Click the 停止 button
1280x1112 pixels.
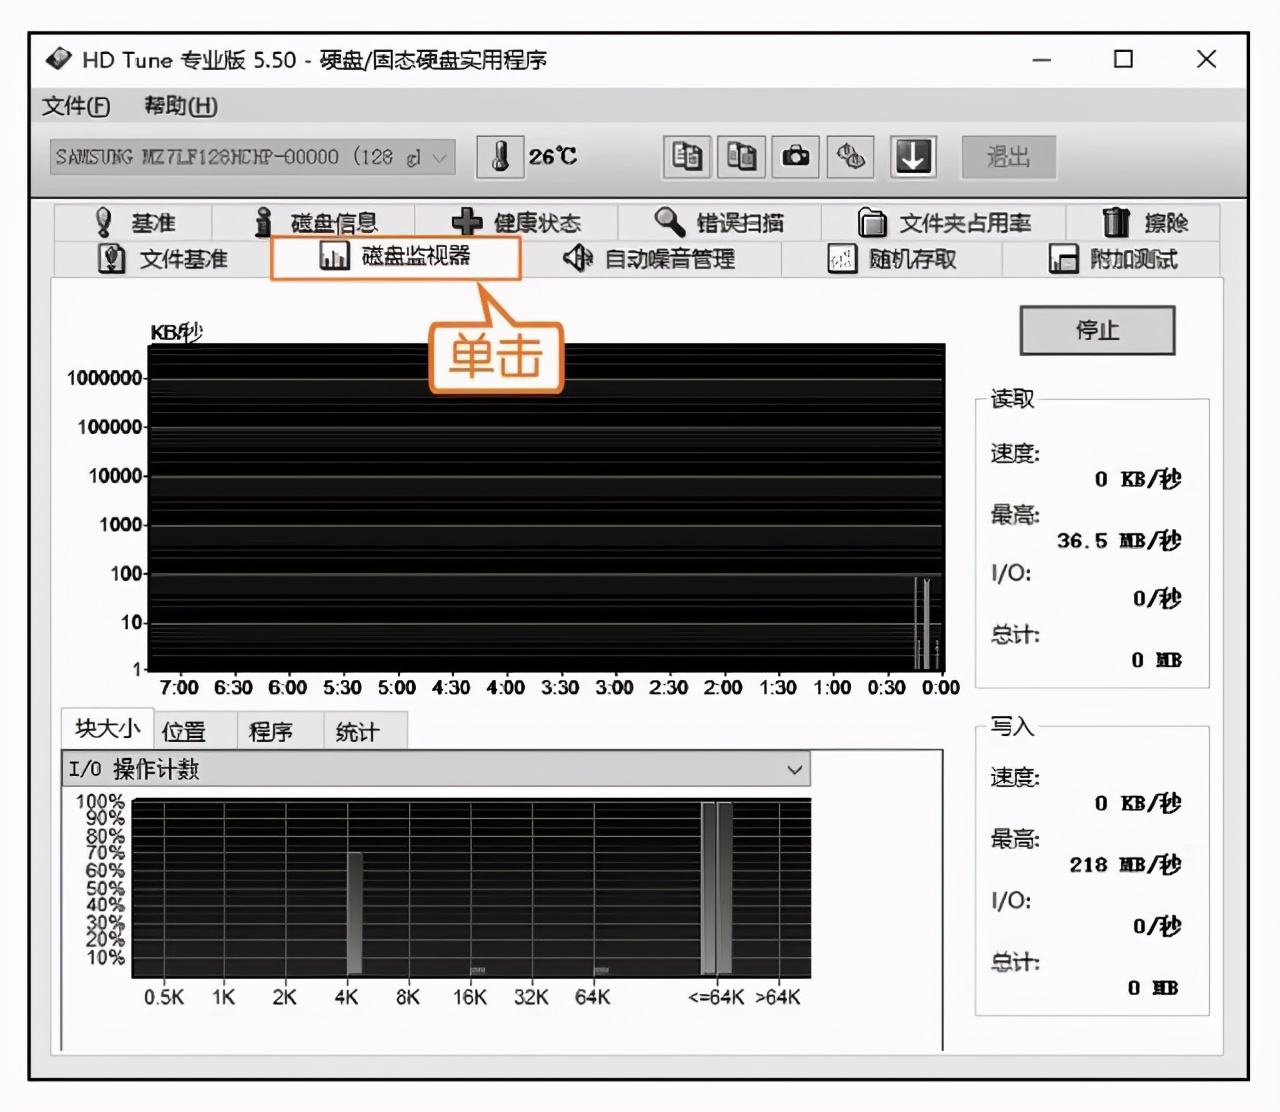[x=1097, y=330]
